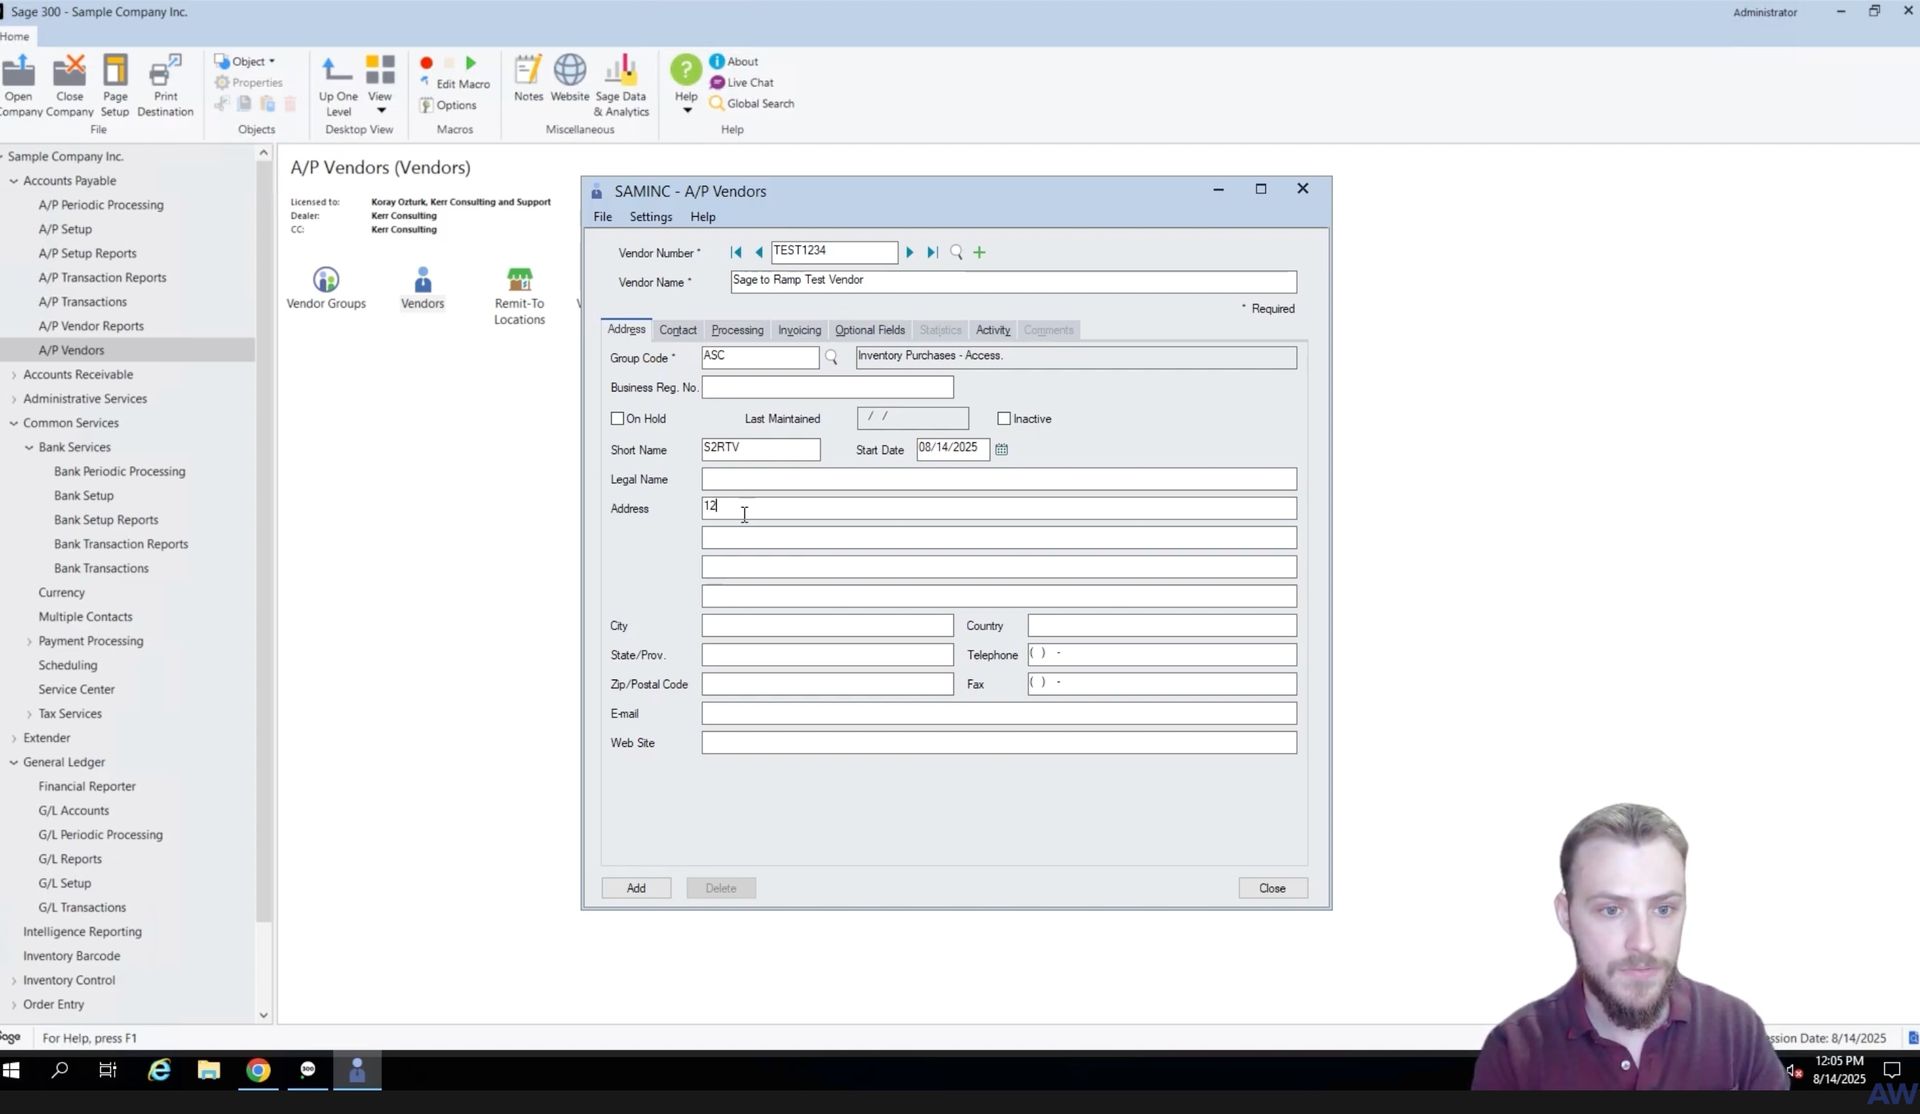Expand the Accounts Receivable tree node

tap(14, 375)
